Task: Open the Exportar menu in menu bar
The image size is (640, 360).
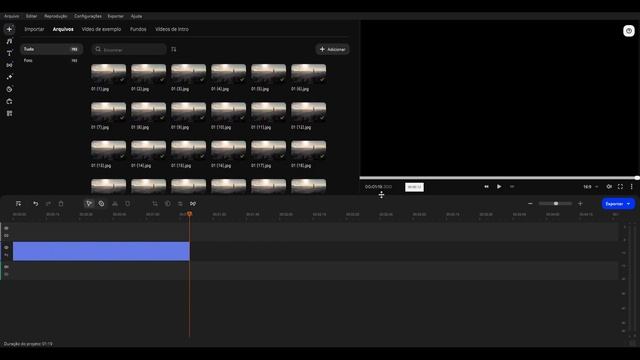Action: (x=116, y=16)
